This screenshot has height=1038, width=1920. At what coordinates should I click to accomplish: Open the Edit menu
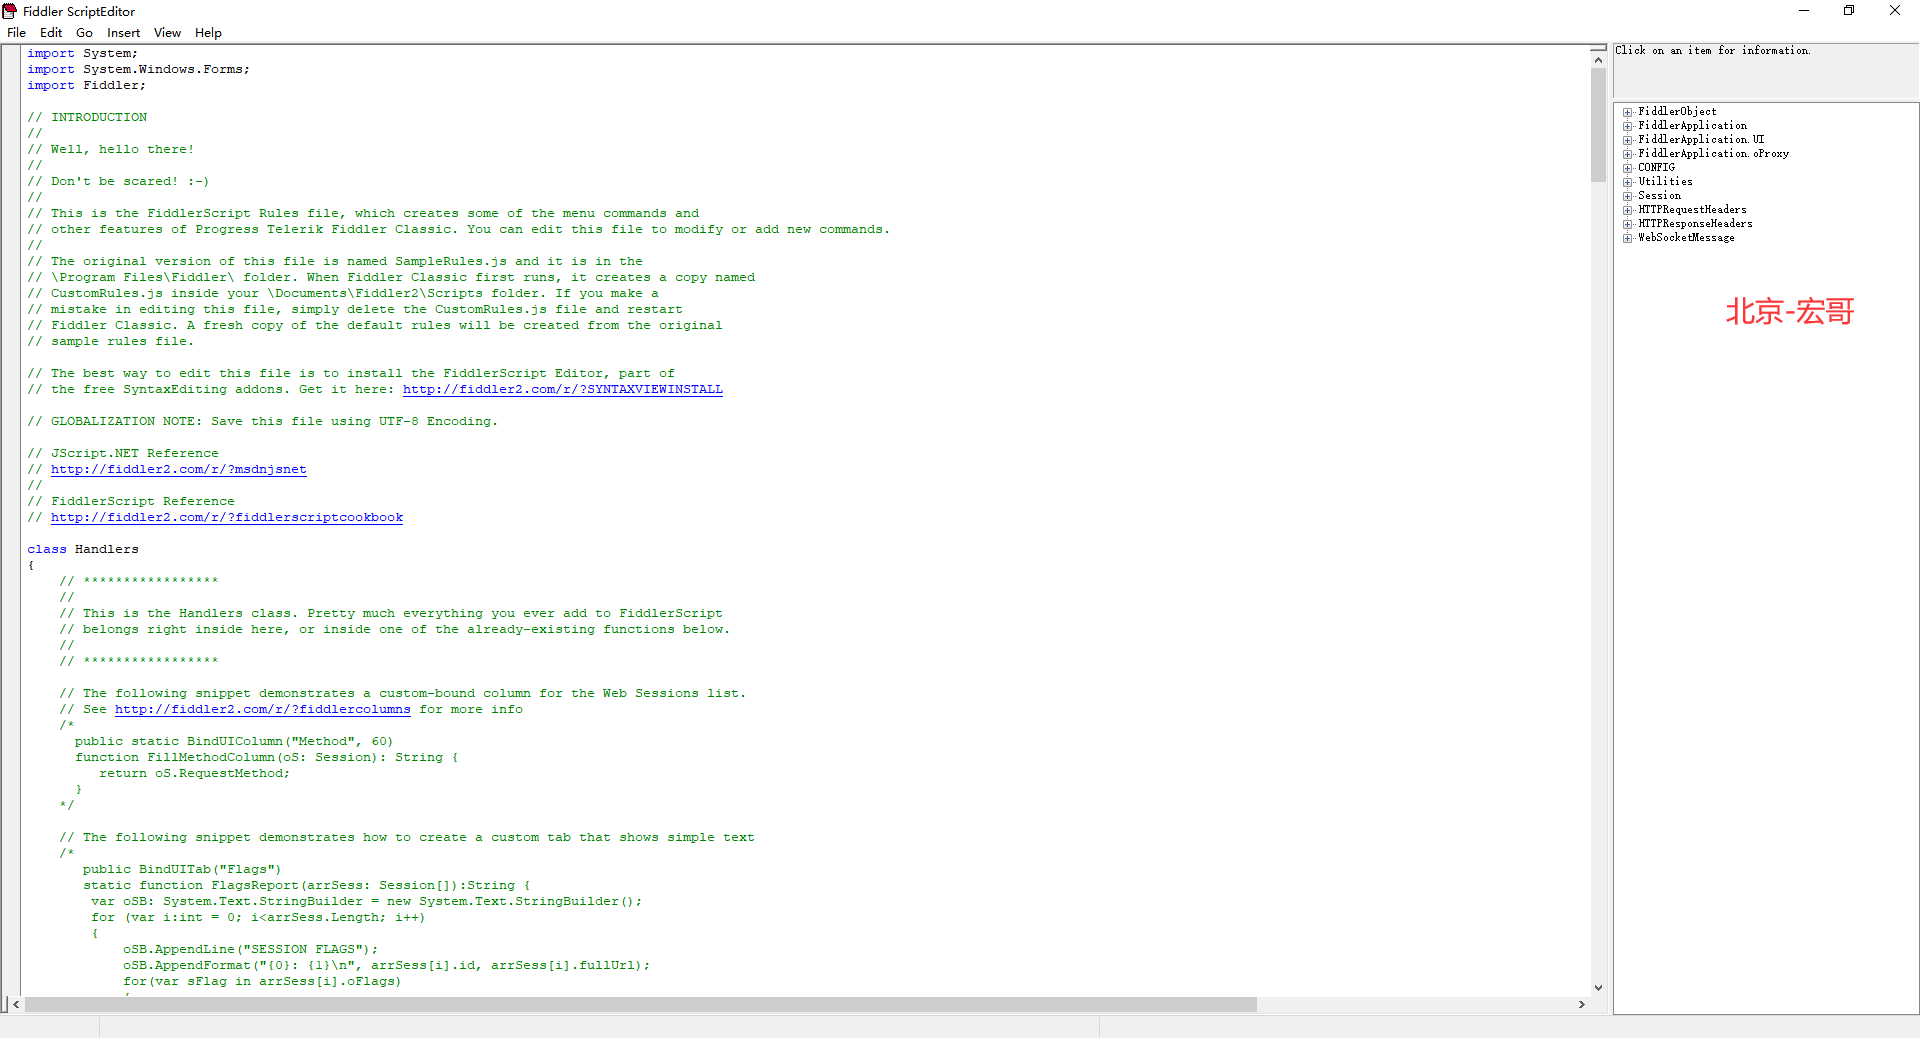[51, 33]
